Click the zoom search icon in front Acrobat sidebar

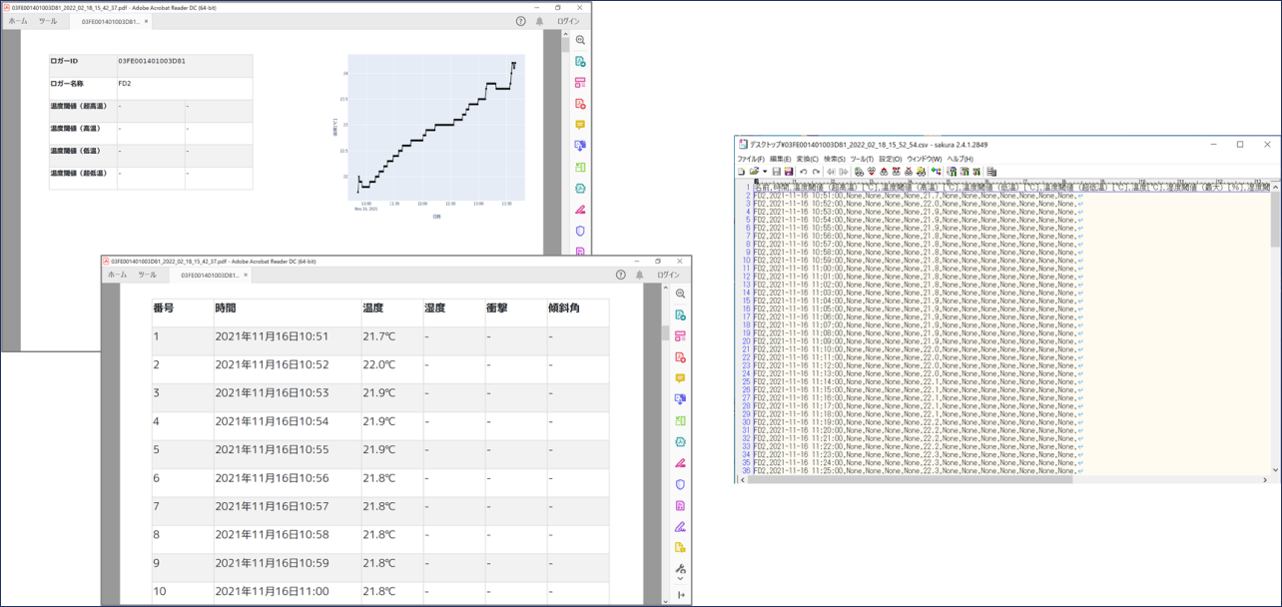(680, 294)
